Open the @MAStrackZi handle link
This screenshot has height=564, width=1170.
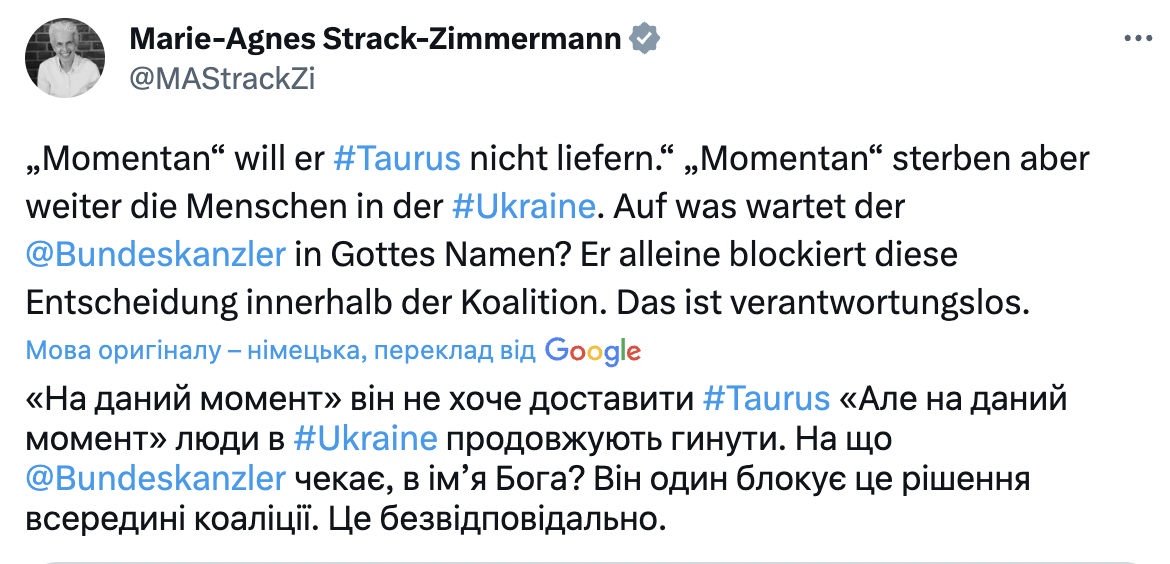(x=222, y=78)
